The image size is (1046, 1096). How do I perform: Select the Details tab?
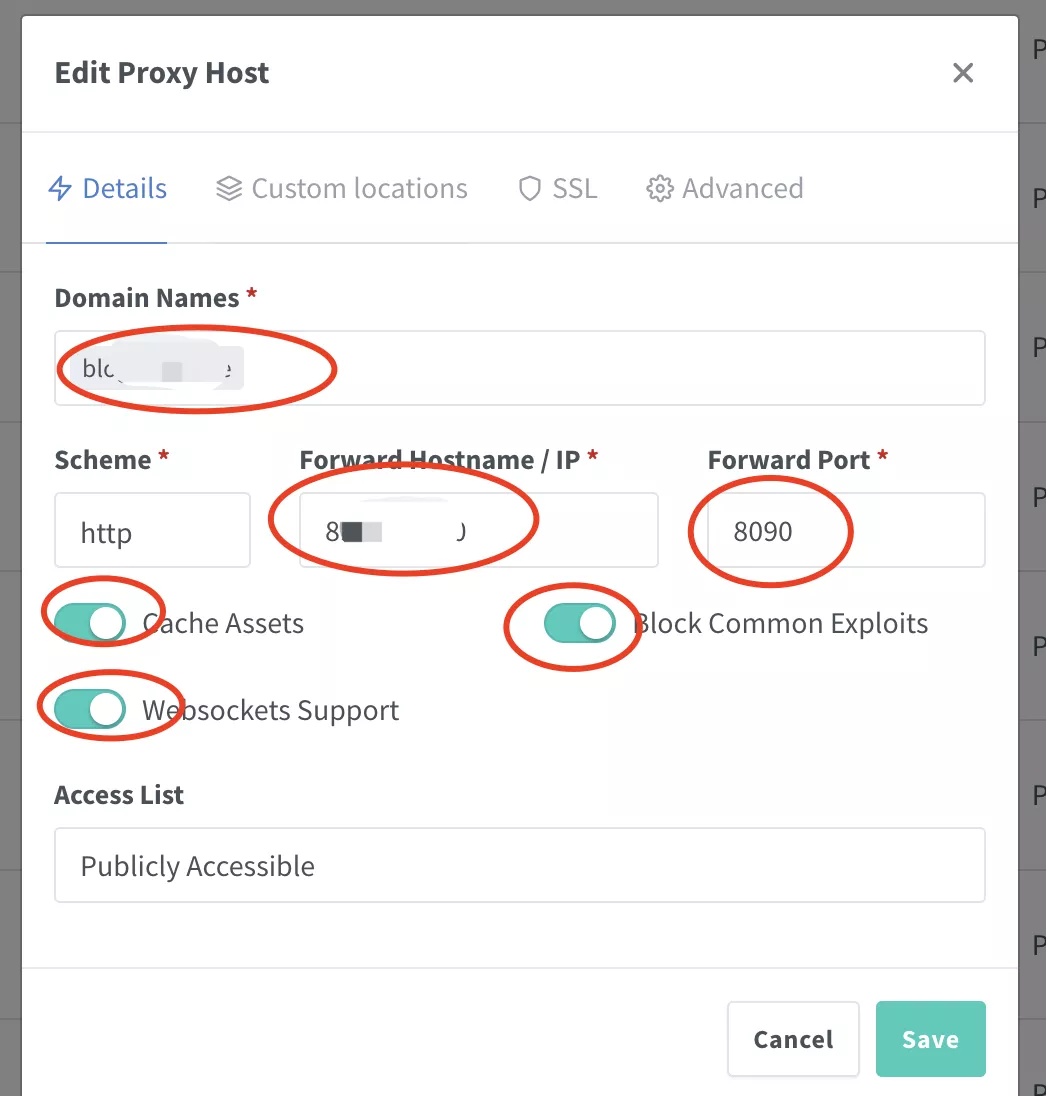pyautogui.click(x=124, y=189)
